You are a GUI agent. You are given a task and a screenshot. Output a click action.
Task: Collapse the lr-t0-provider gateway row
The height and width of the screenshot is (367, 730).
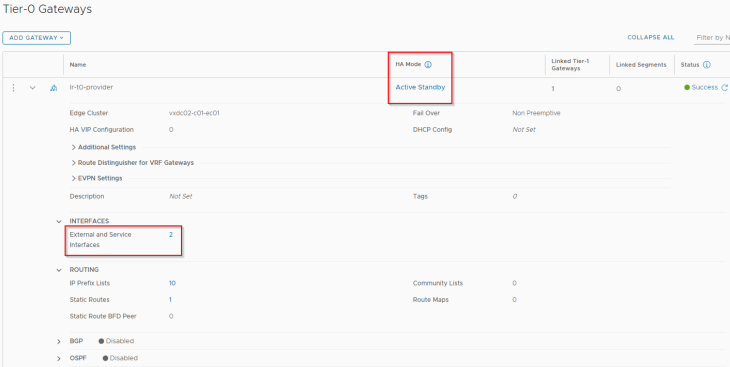[33, 88]
